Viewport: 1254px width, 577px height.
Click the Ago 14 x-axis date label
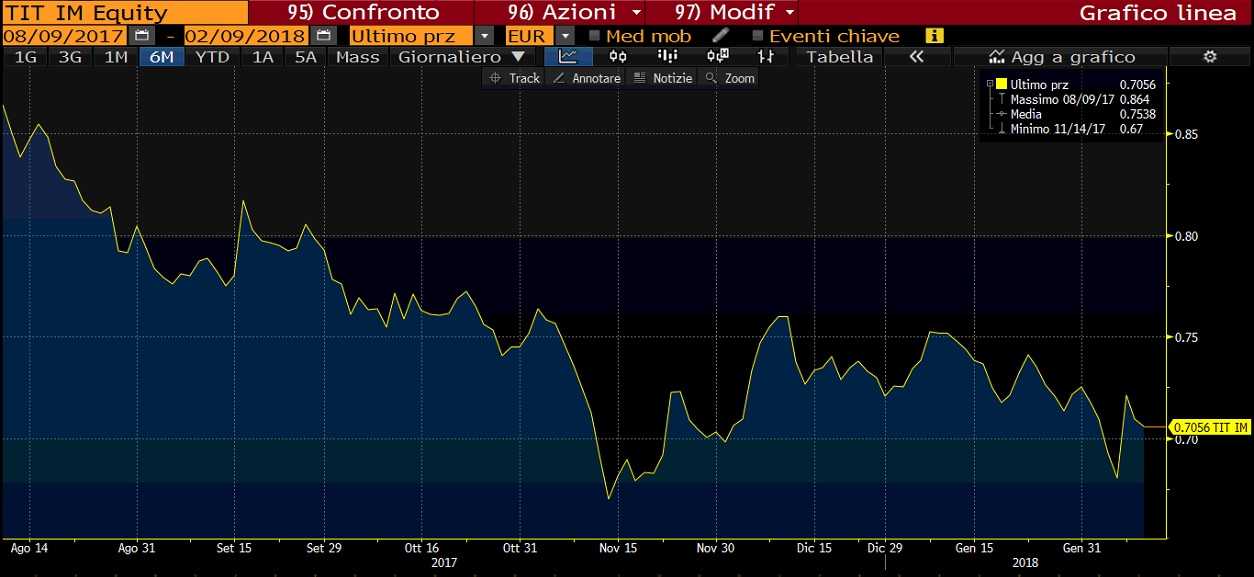point(28,548)
